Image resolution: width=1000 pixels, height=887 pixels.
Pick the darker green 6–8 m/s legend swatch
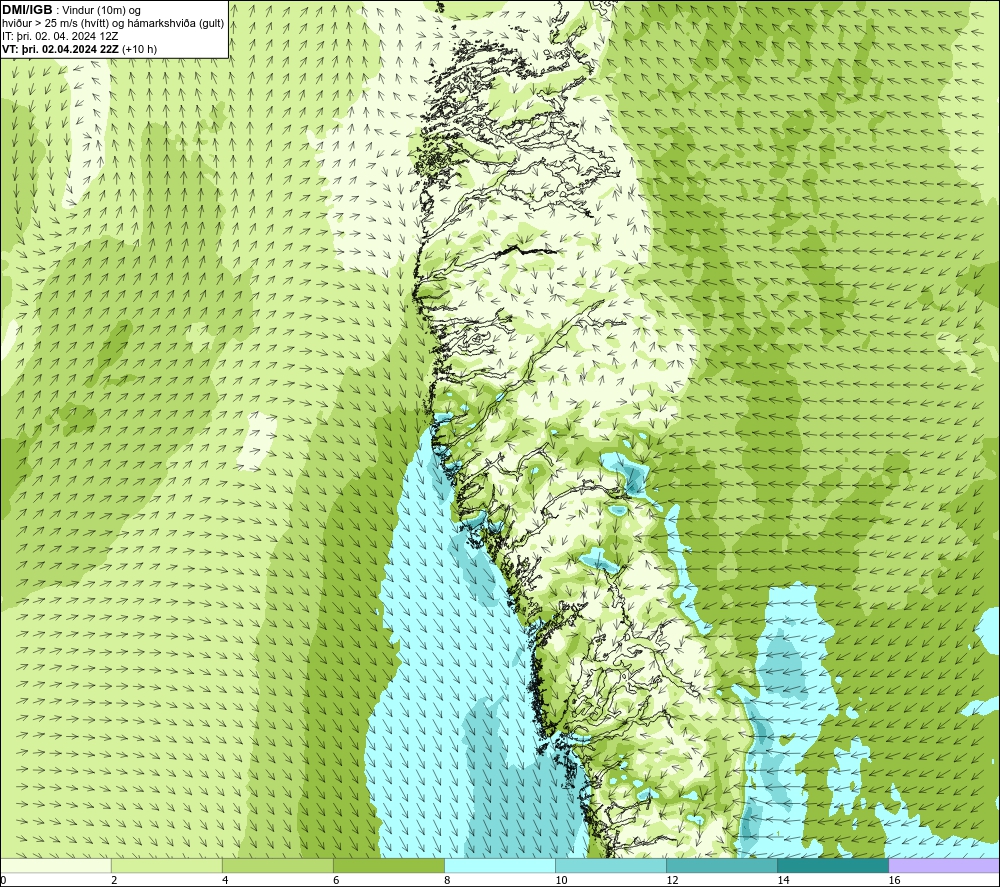[388, 865]
